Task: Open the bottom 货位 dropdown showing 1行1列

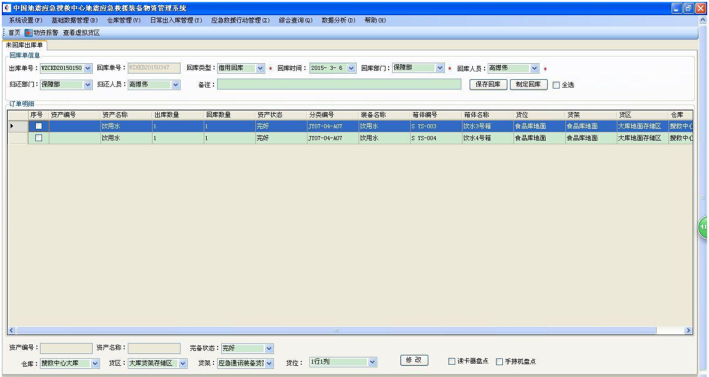Action: [x=372, y=362]
